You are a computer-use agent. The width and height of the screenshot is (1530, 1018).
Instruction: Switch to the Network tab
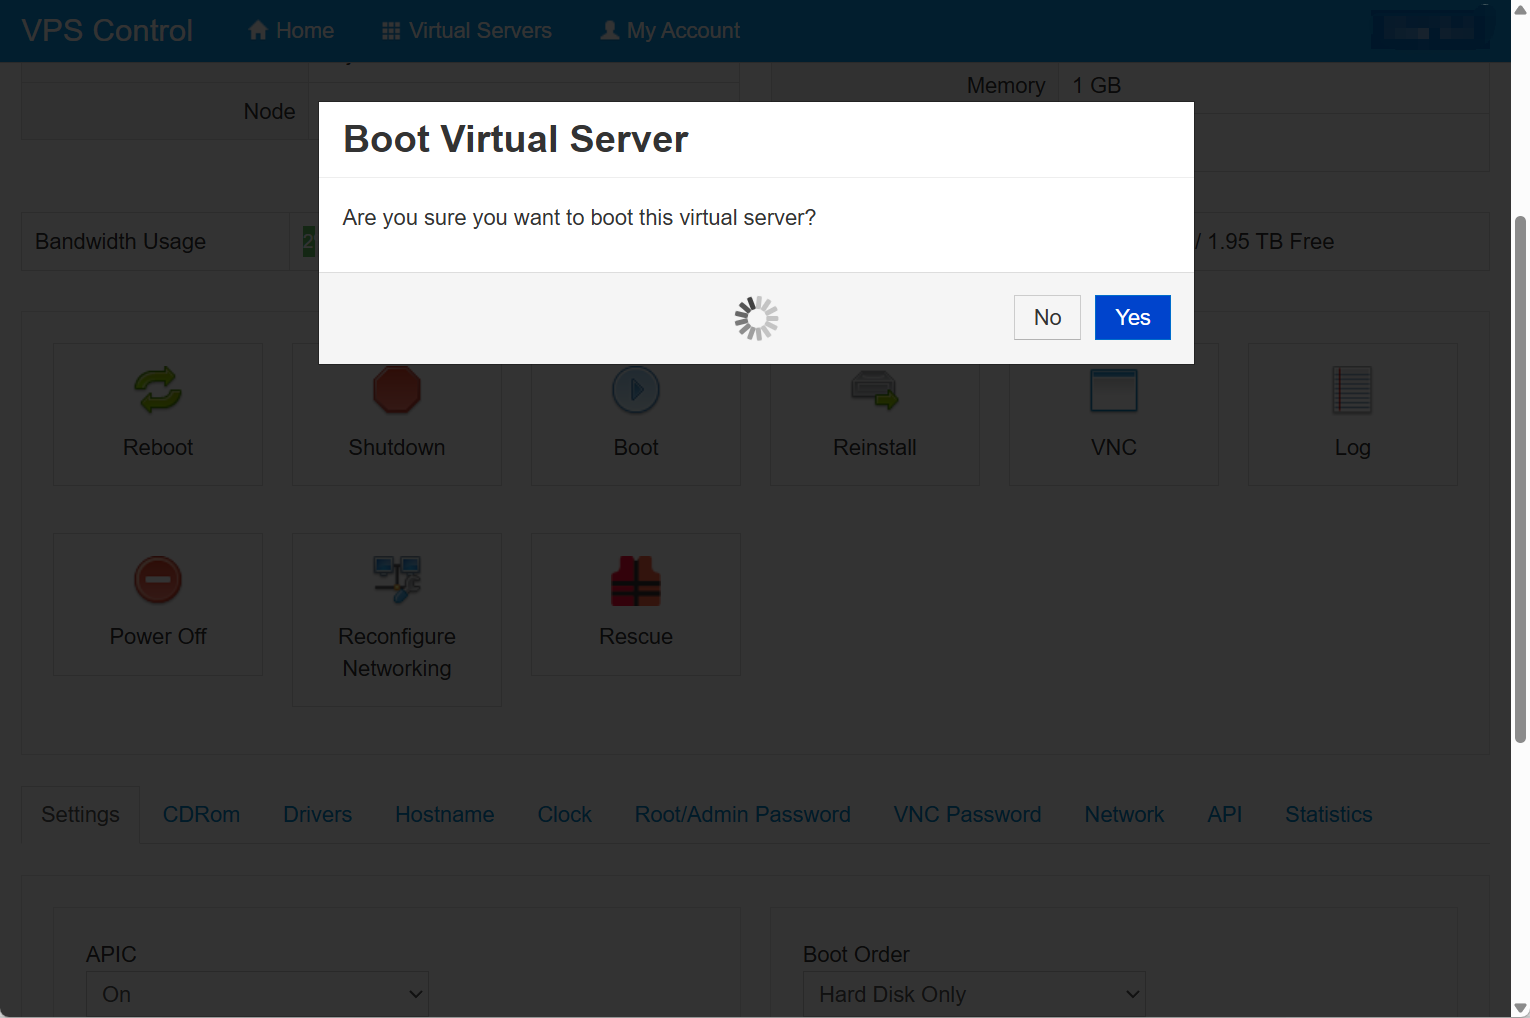[x=1124, y=814]
